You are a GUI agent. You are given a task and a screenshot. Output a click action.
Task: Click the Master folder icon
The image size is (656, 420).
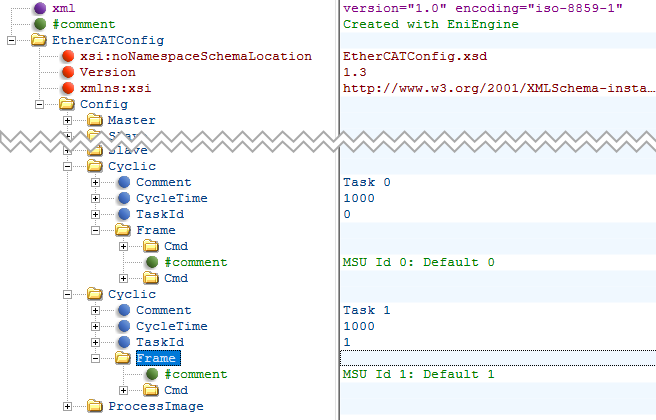pyautogui.click(x=95, y=120)
